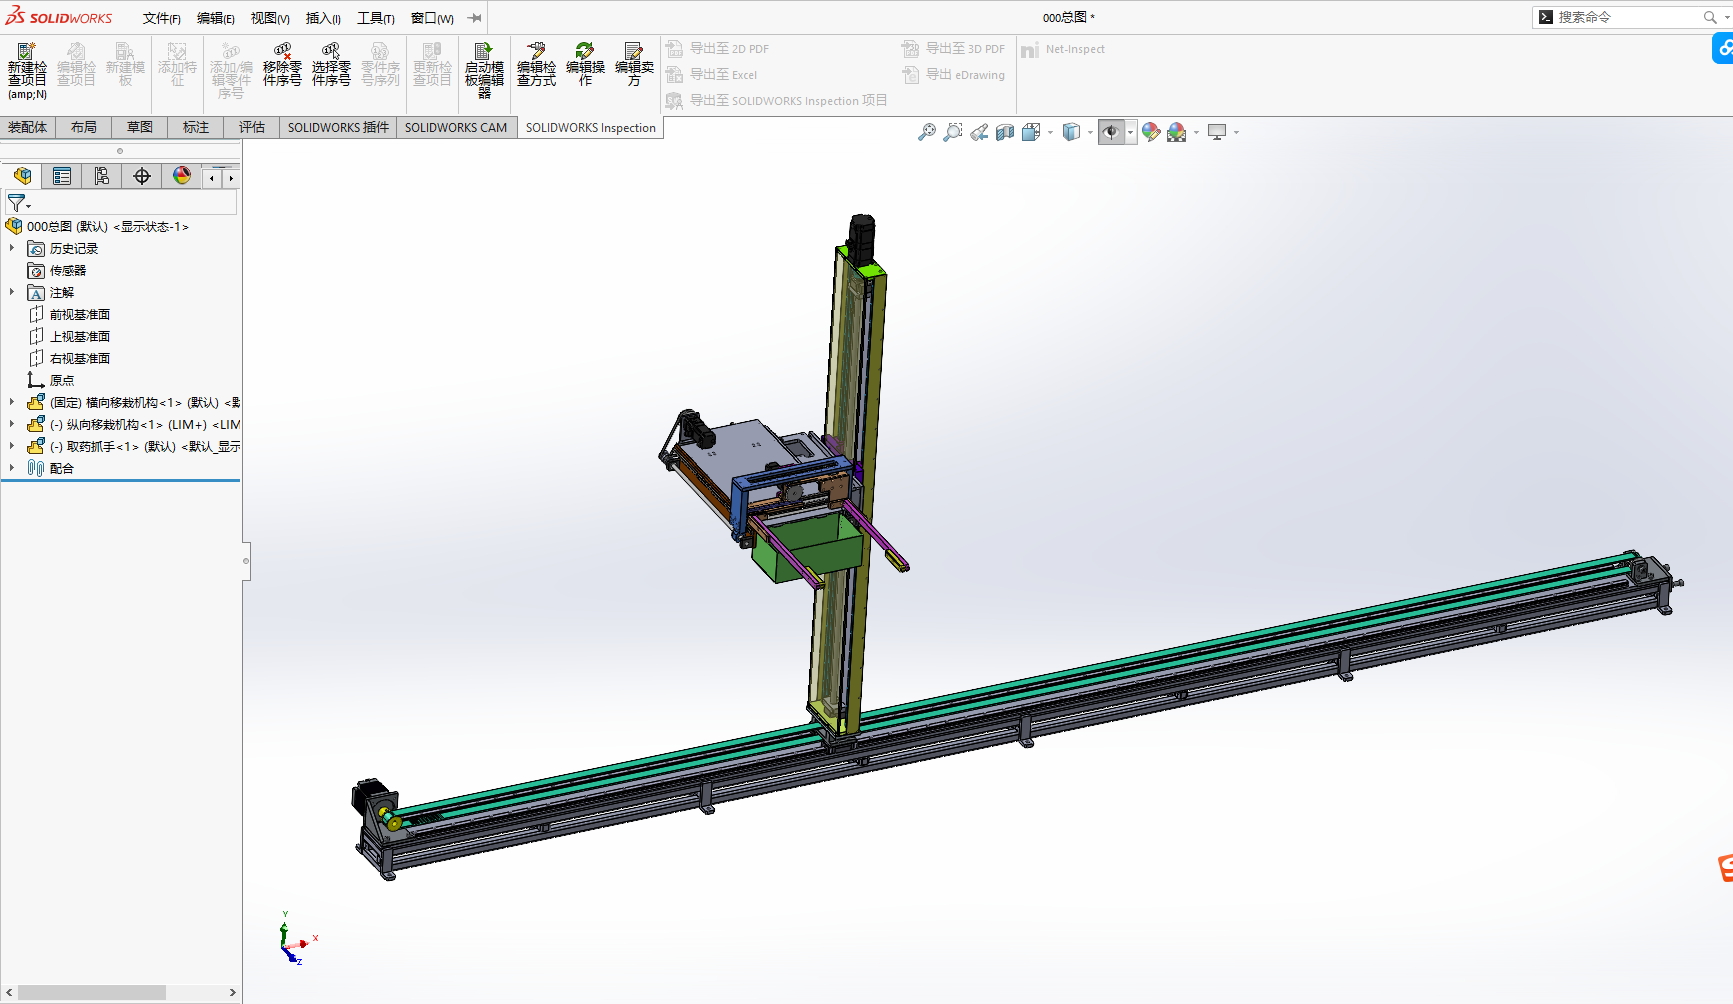Expand 取药抓手<1> assembly node
Image resolution: width=1733 pixels, height=1004 pixels.
pyautogui.click(x=12, y=446)
